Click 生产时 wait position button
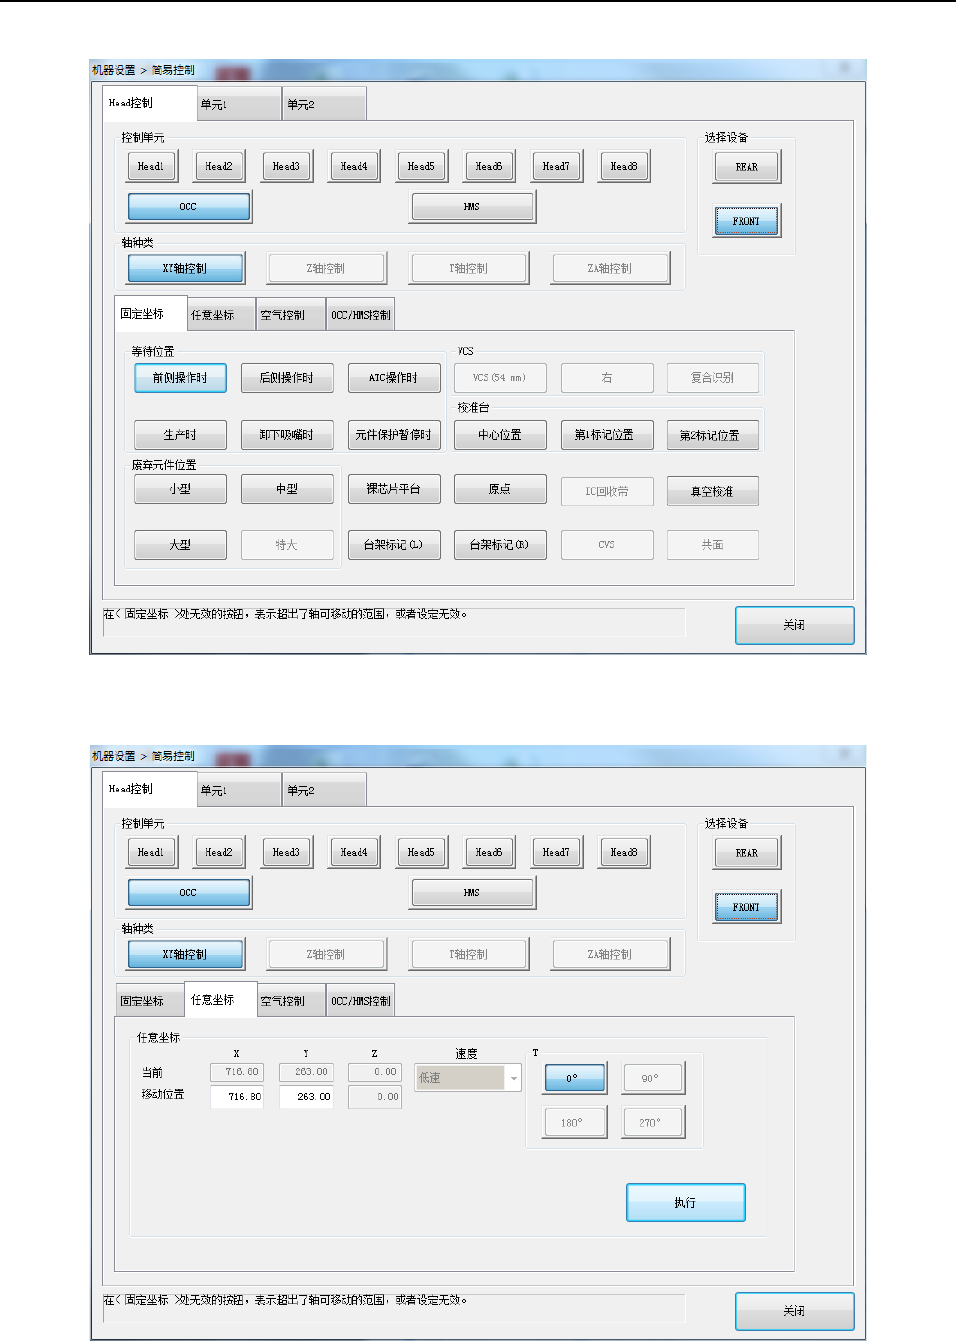The height and width of the screenshot is (1341, 956). 180,435
